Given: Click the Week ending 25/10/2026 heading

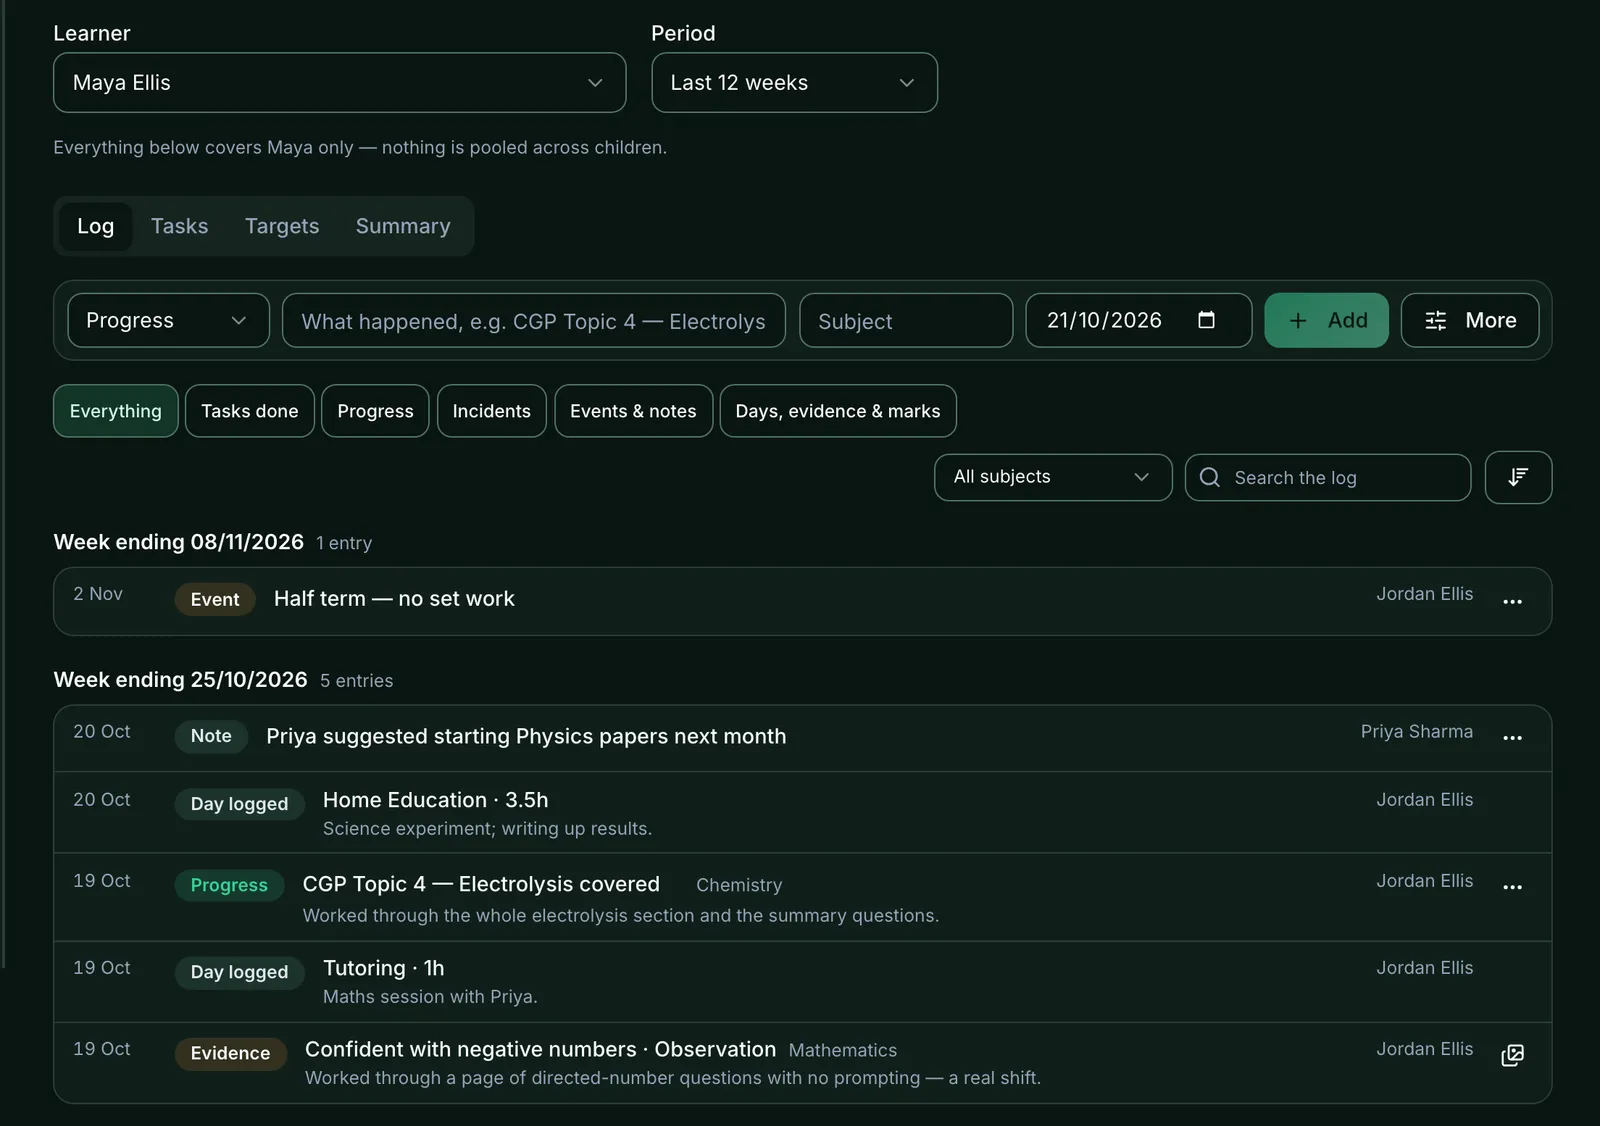Looking at the screenshot, I should tap(180, 680).
